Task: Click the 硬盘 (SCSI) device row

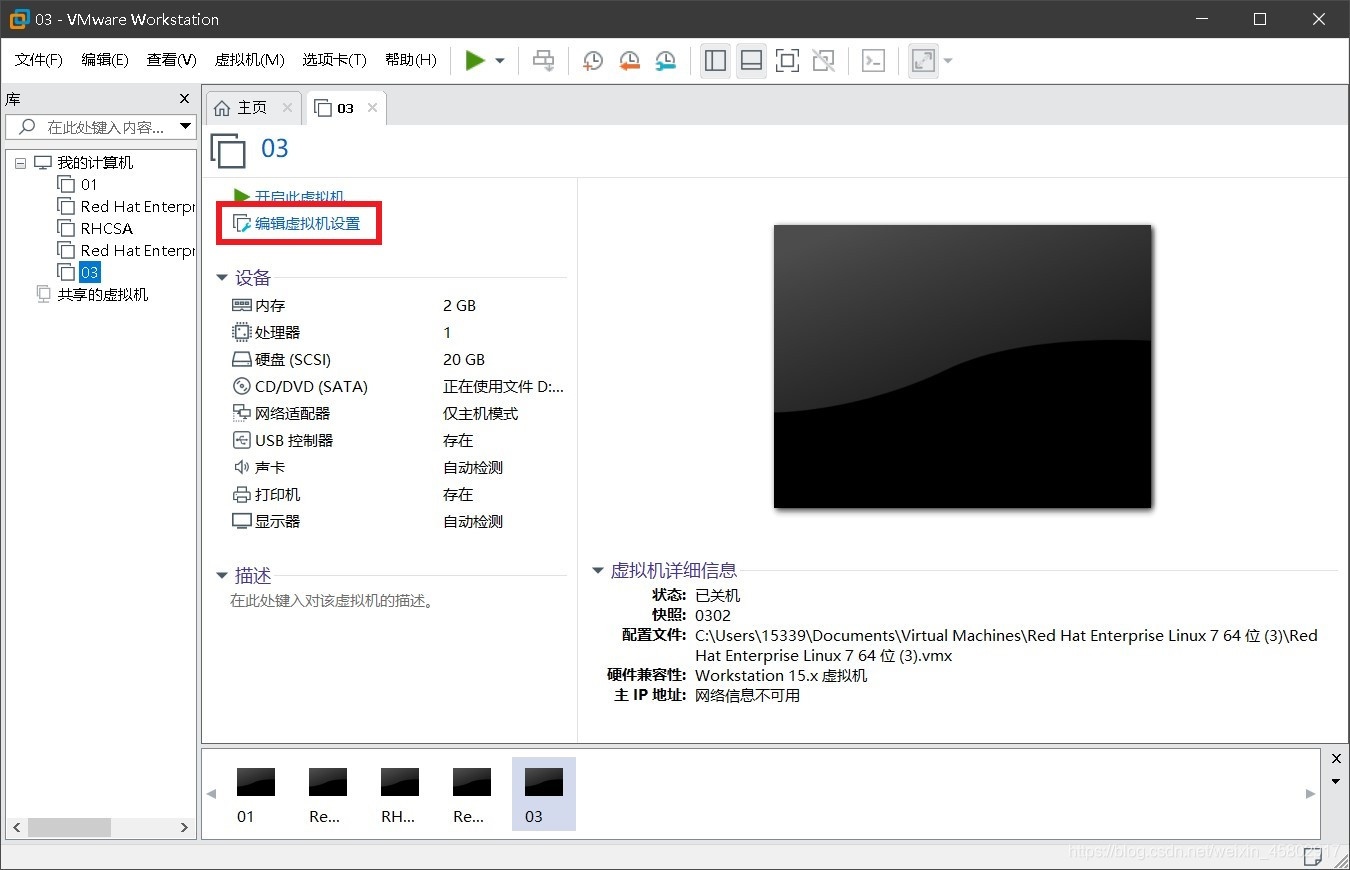Action: tap(398, 359)
